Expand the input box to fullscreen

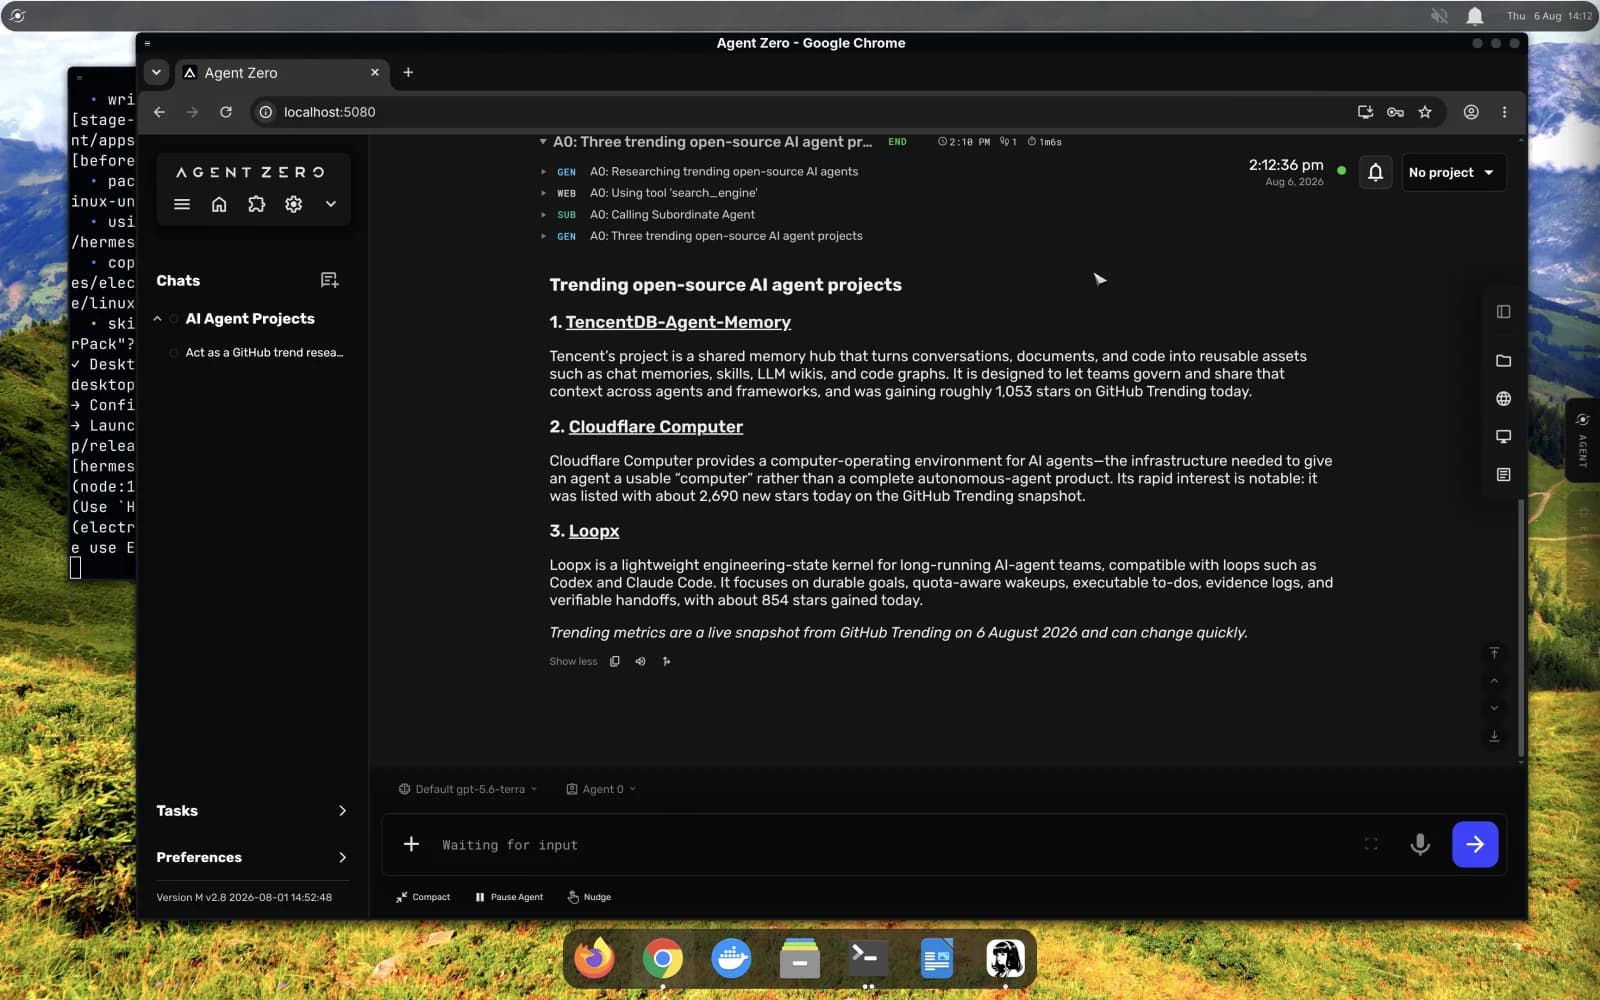pos(1371,844)
